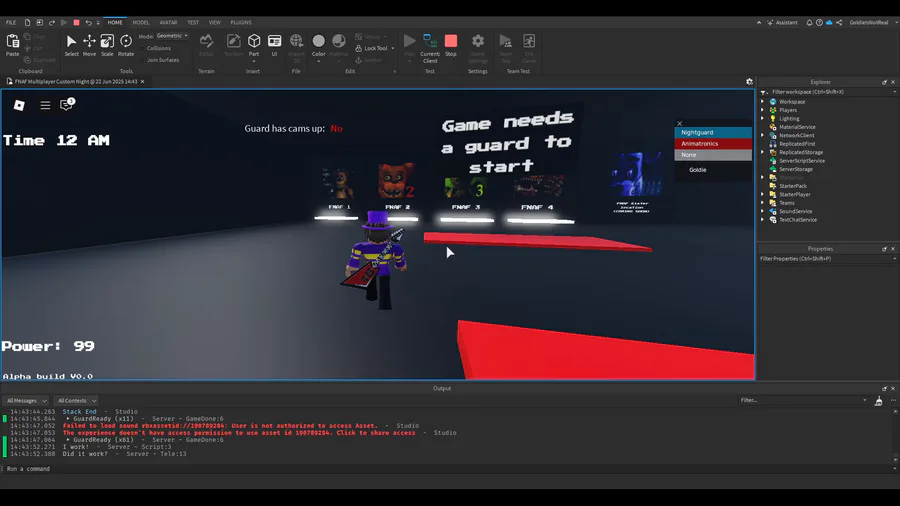Open notifications bell icon
This screenshot has height=506, width=900.
(809, 22)
